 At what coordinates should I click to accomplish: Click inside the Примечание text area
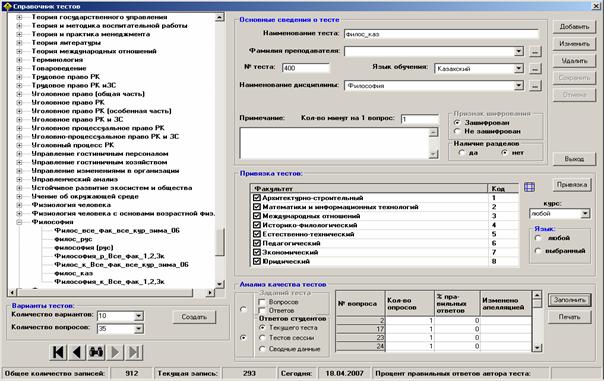(334, 143)
